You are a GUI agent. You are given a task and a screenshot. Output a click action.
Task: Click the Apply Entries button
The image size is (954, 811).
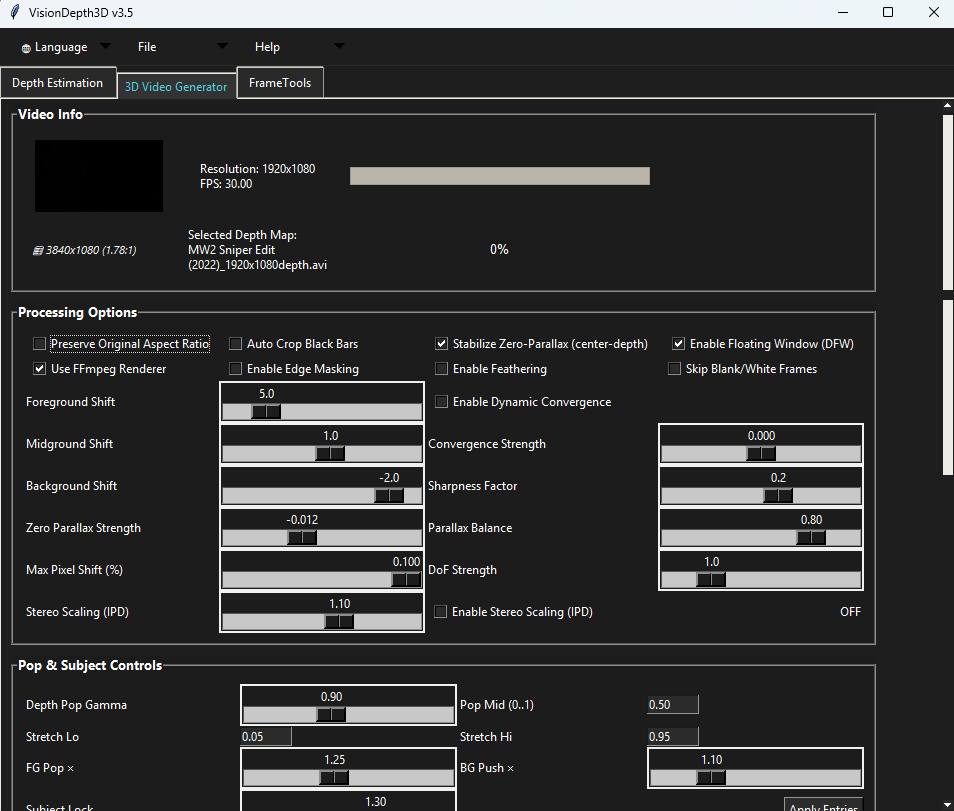(823, 804)
